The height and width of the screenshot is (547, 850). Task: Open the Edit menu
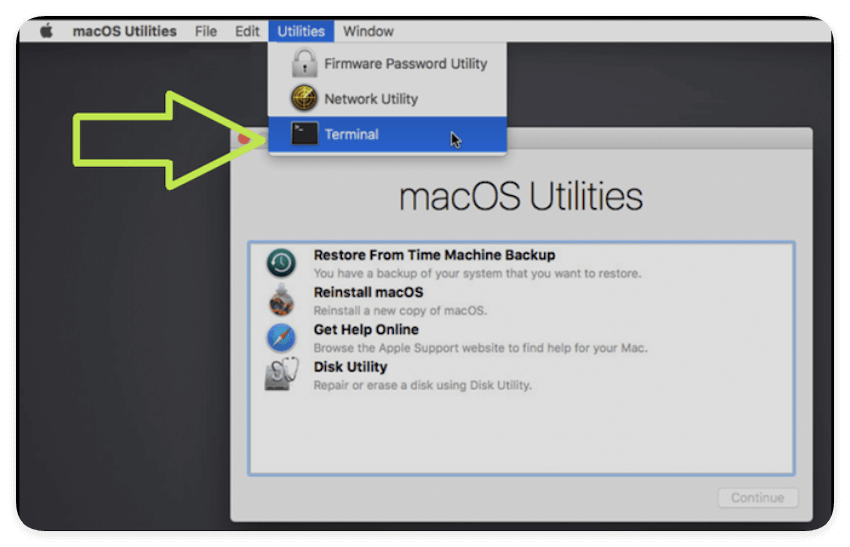tap(247, 31)
